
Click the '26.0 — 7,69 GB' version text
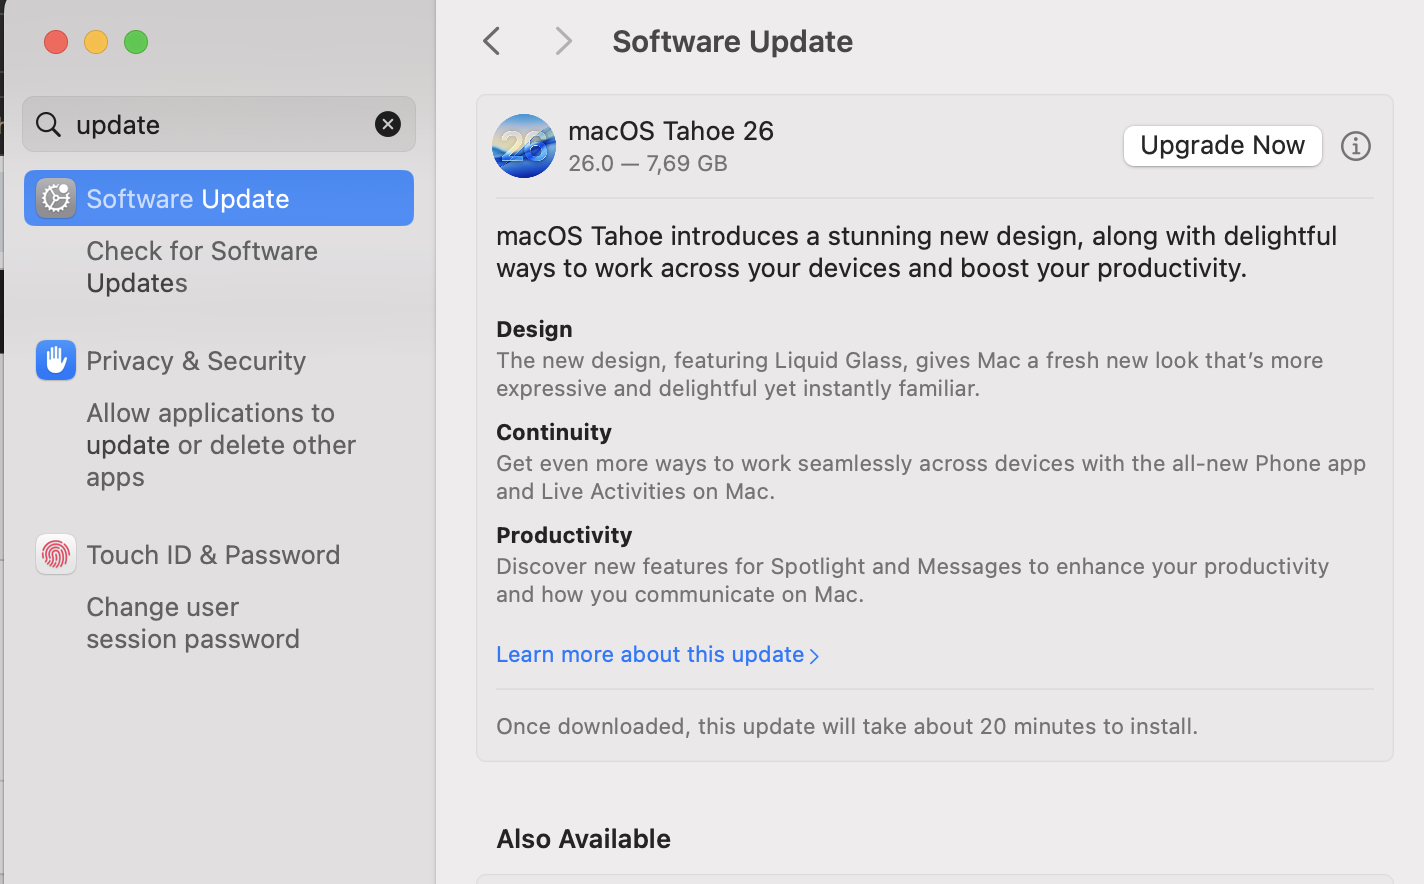click(648, 163)
